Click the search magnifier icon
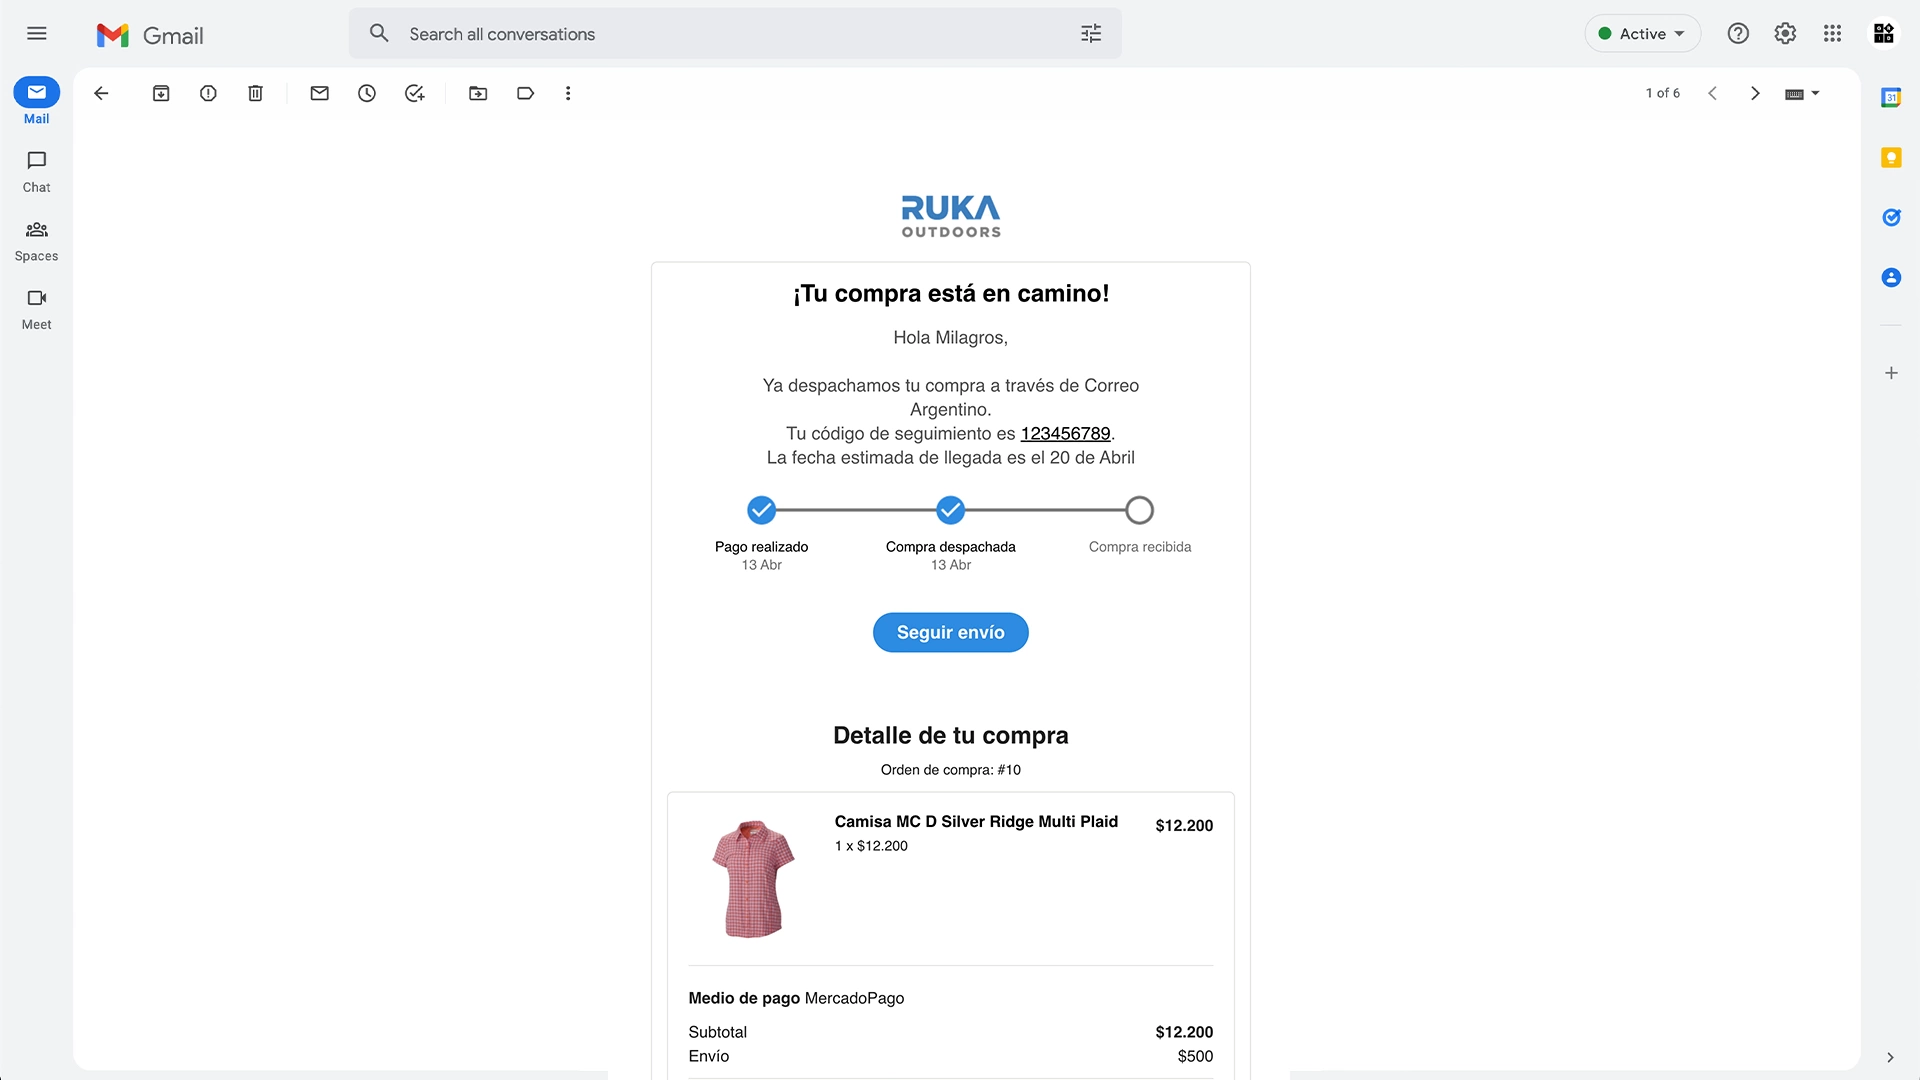Viewport: 1920px width, 1080px height. (x=379, y=33)
